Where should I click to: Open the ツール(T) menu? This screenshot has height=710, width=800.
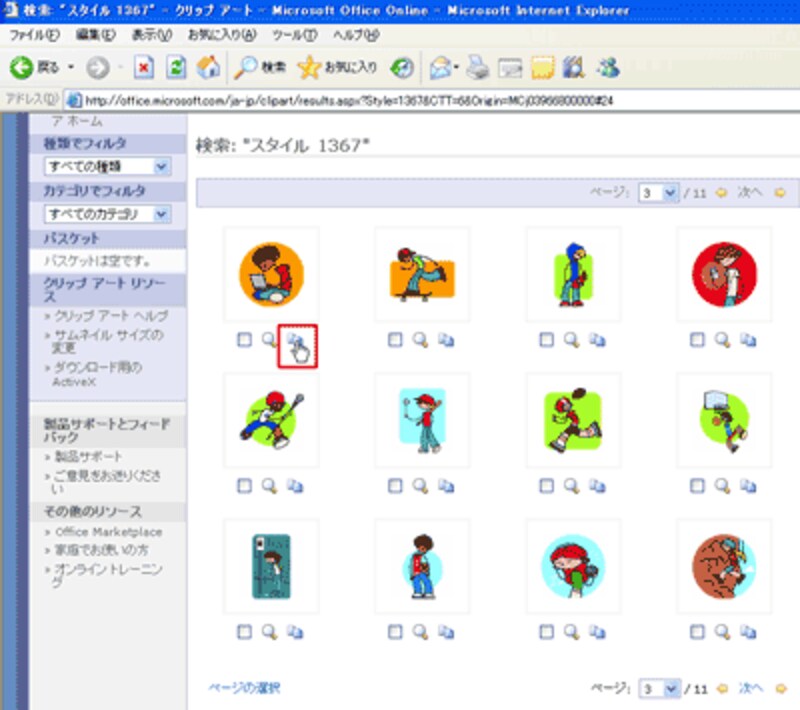pos(294,35)
